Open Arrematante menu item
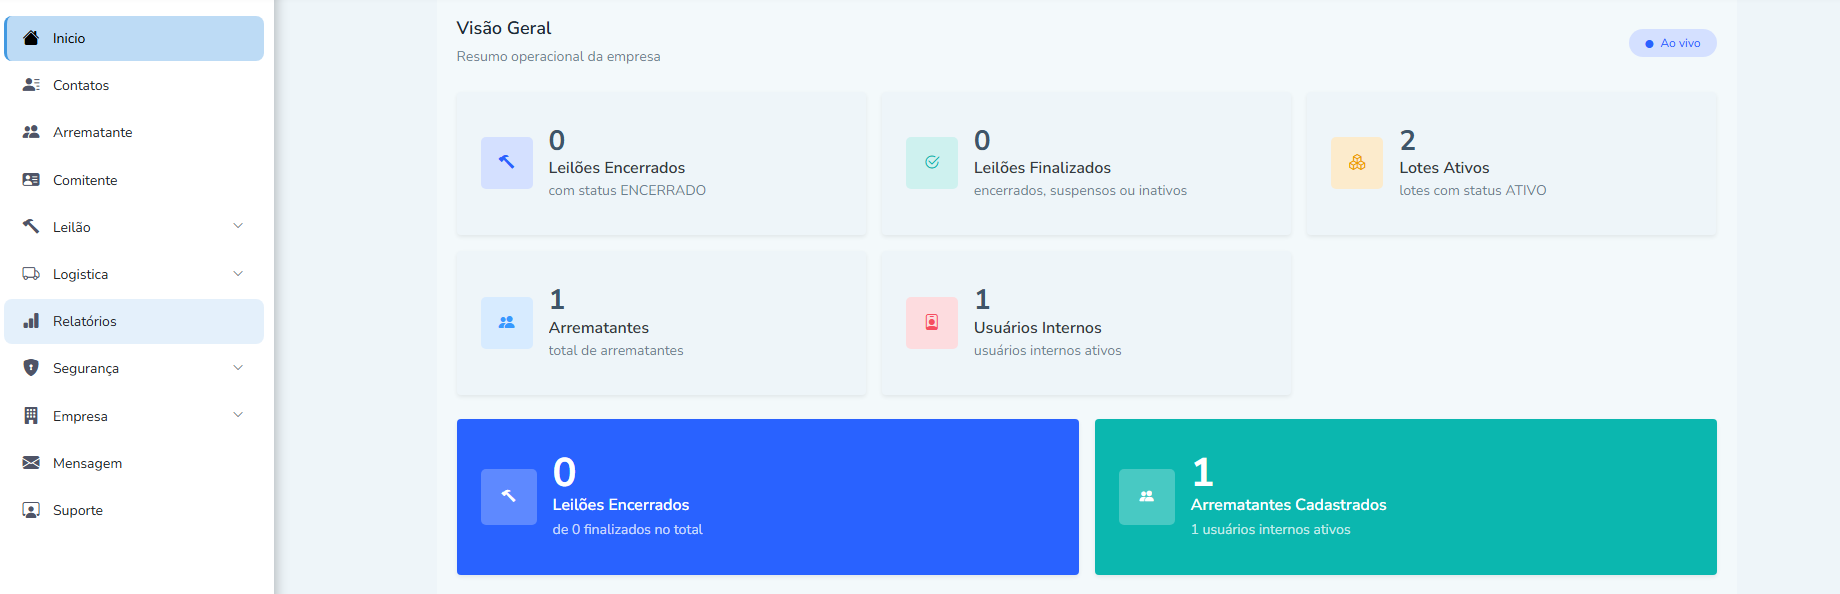 [x=134, y=132]
